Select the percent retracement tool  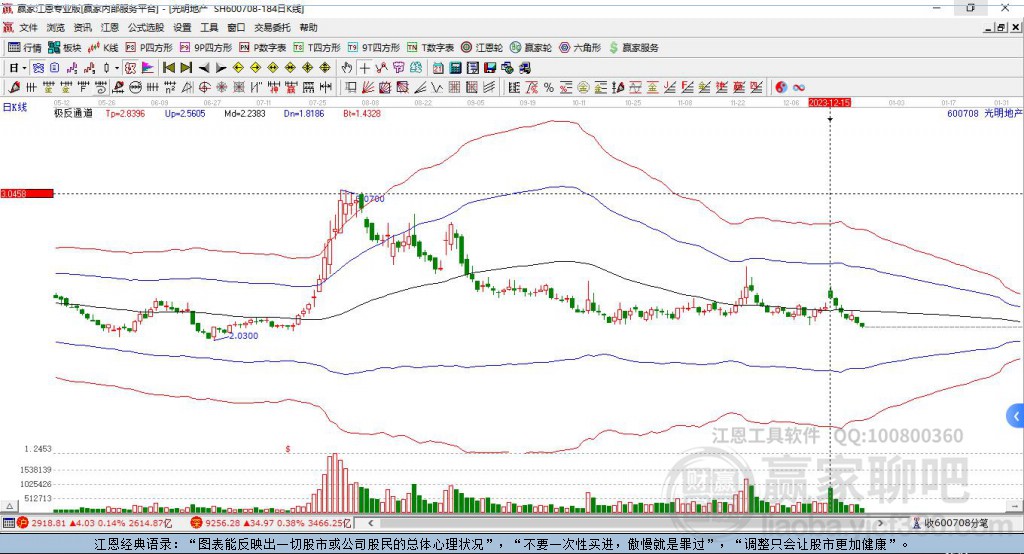click(549, 88)
